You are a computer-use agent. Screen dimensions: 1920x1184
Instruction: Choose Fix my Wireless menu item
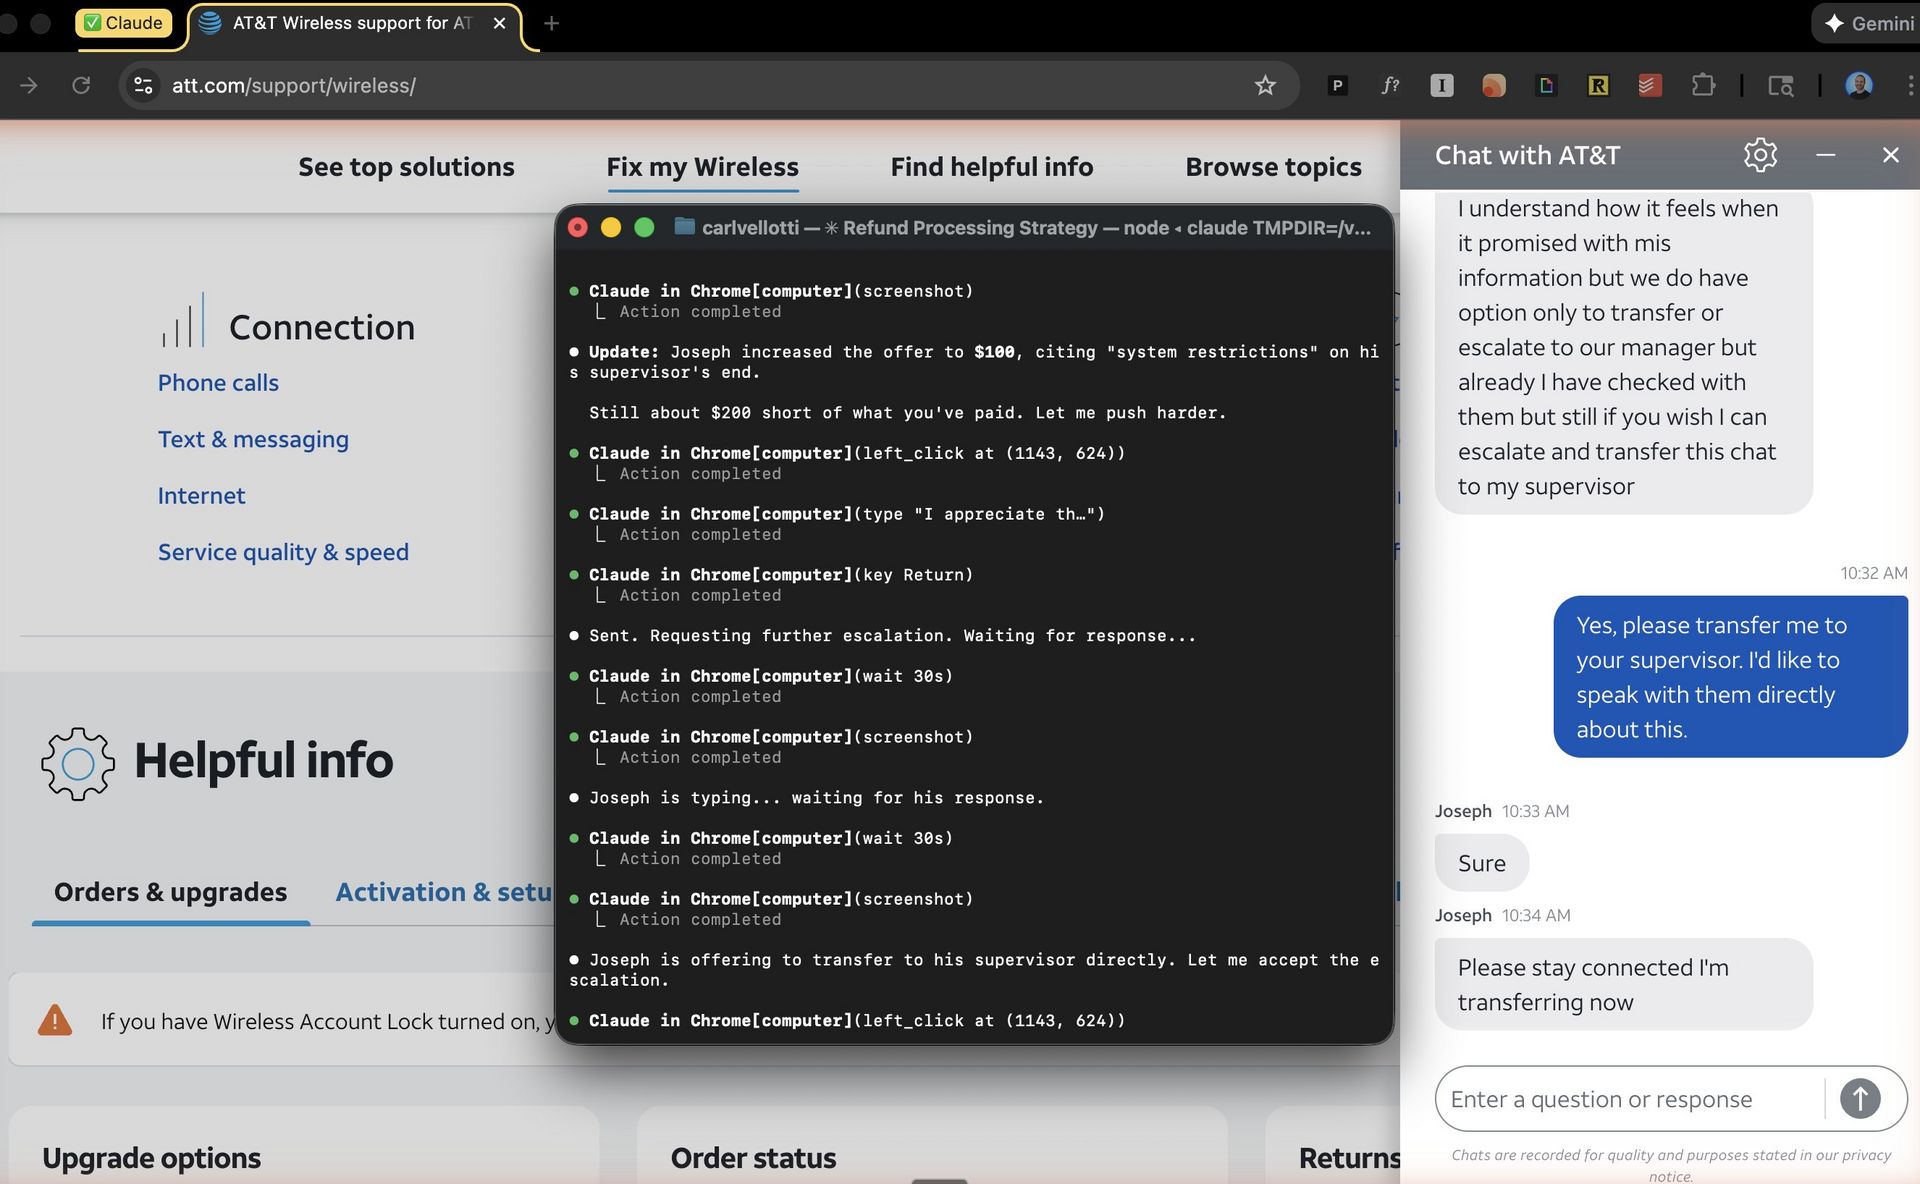702,167
